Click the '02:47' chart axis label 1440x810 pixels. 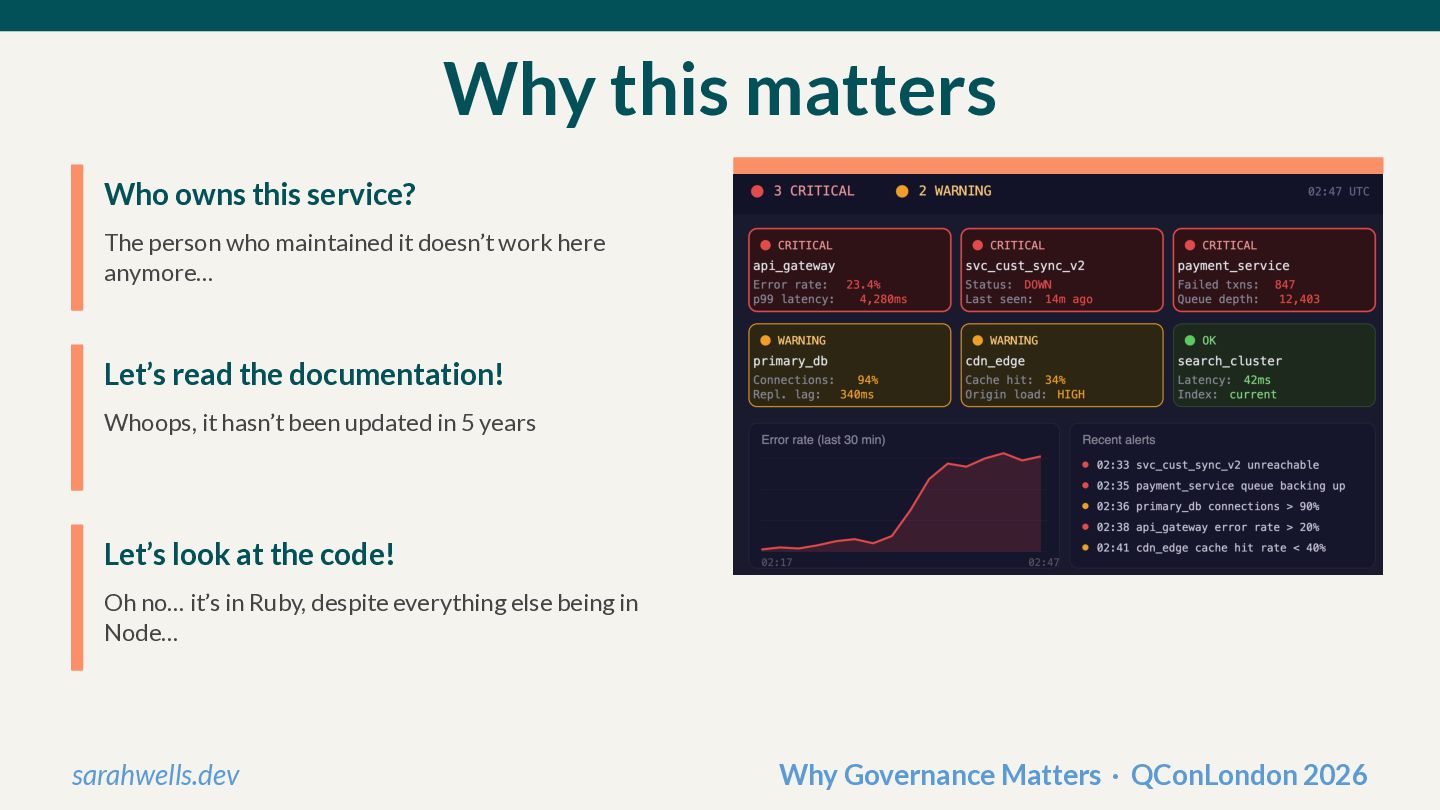1044,563
